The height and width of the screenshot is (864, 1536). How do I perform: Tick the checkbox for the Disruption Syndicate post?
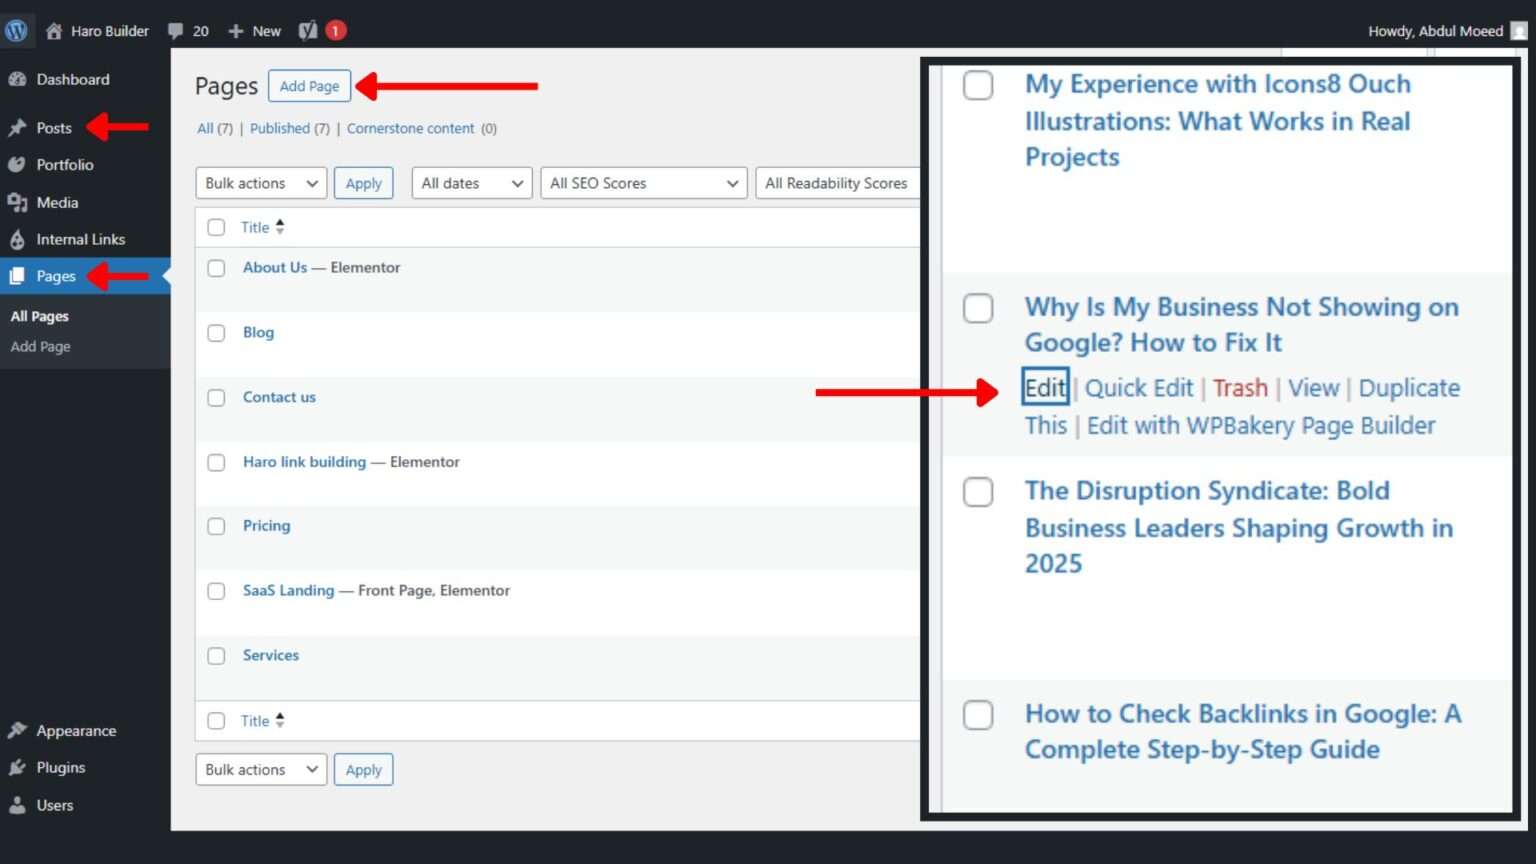point(978,492)
